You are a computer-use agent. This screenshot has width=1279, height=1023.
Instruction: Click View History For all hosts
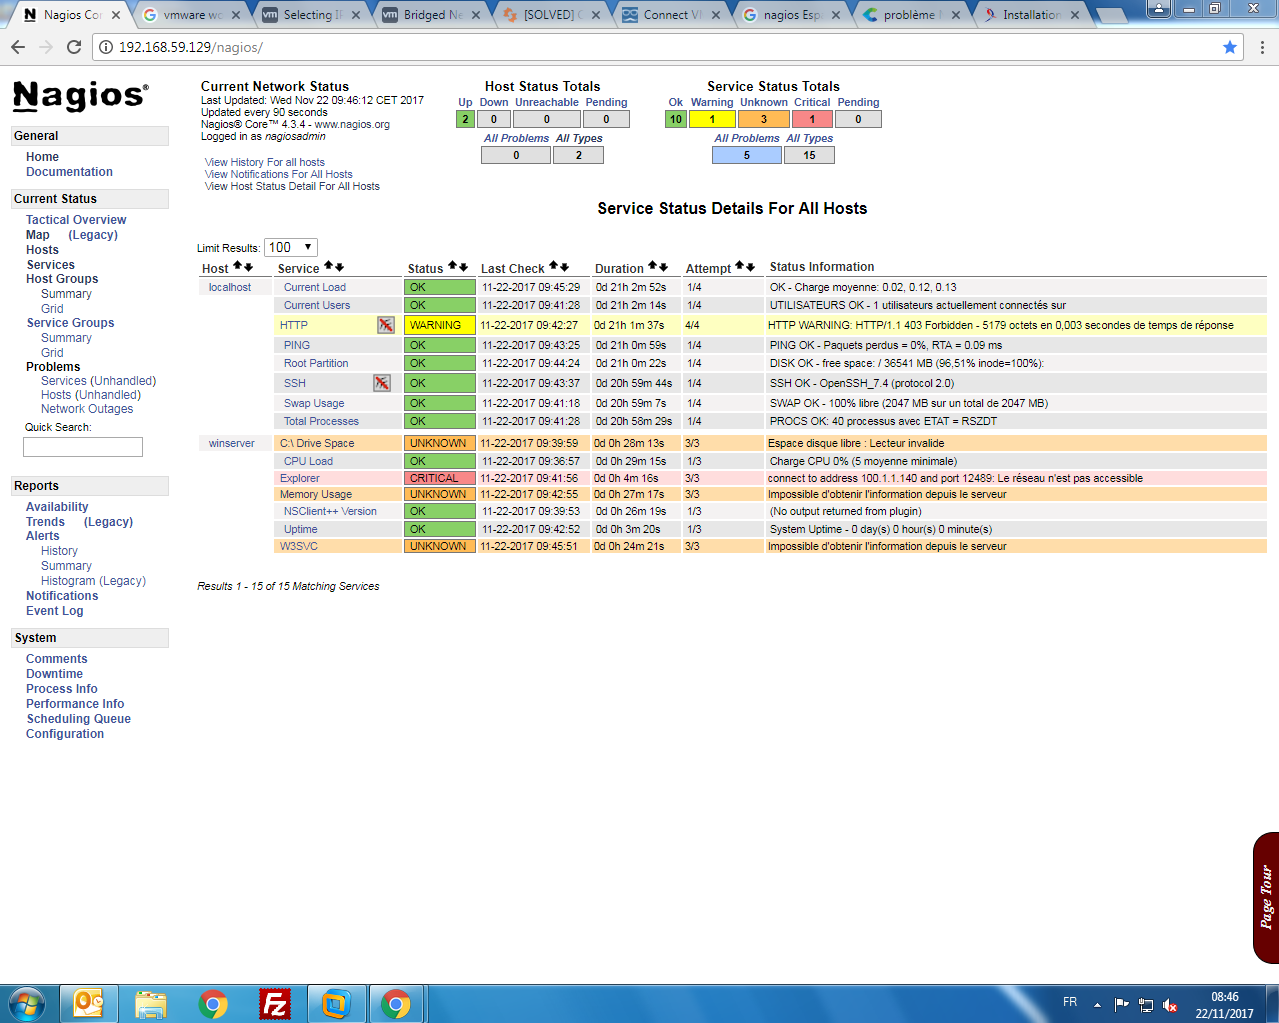tap(264, 162)
